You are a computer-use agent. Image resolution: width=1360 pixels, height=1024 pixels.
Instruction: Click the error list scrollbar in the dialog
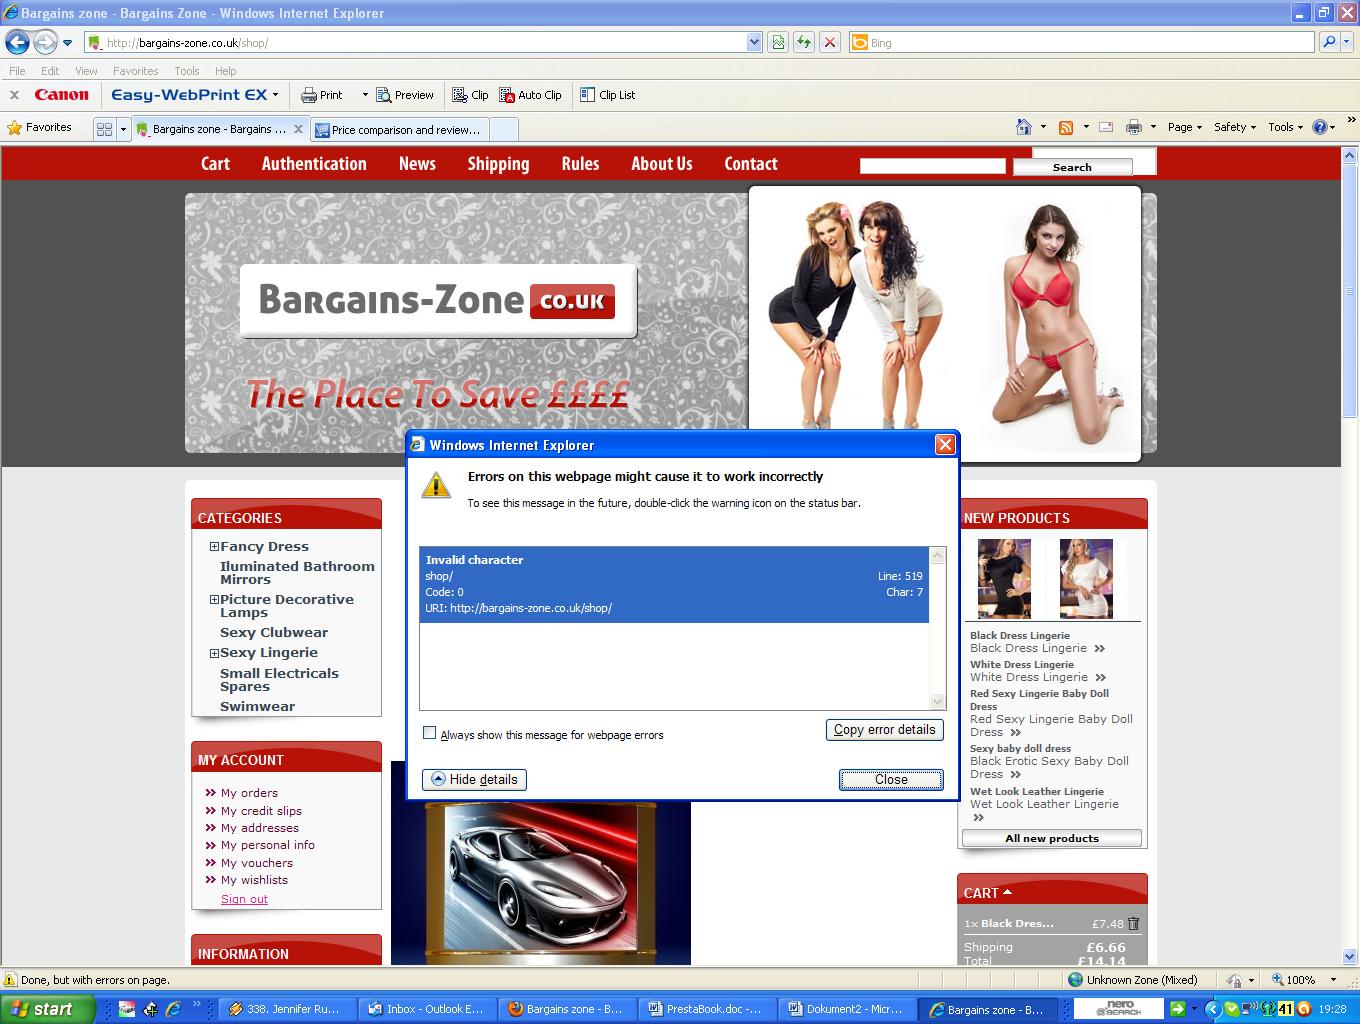(937, 628)
